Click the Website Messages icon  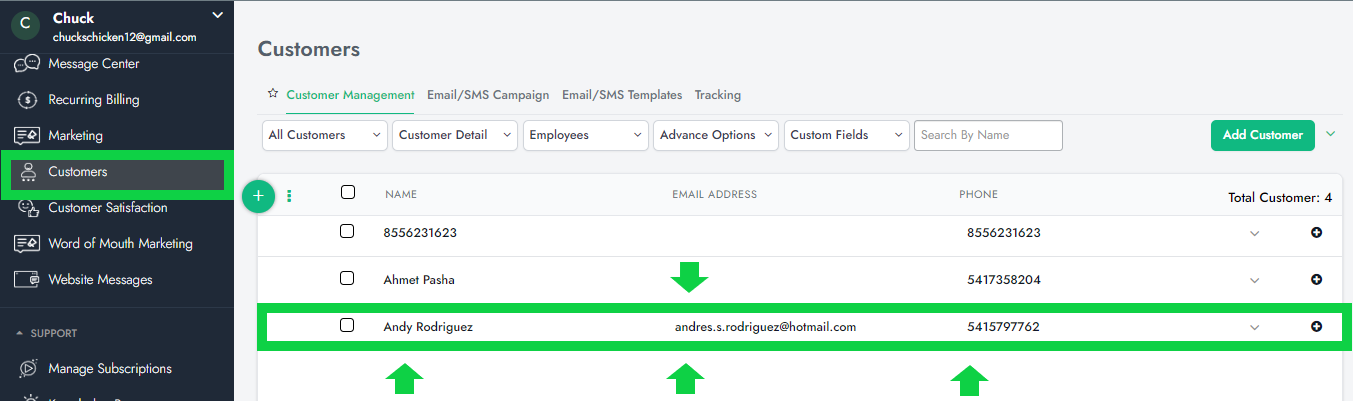point(27,280)
